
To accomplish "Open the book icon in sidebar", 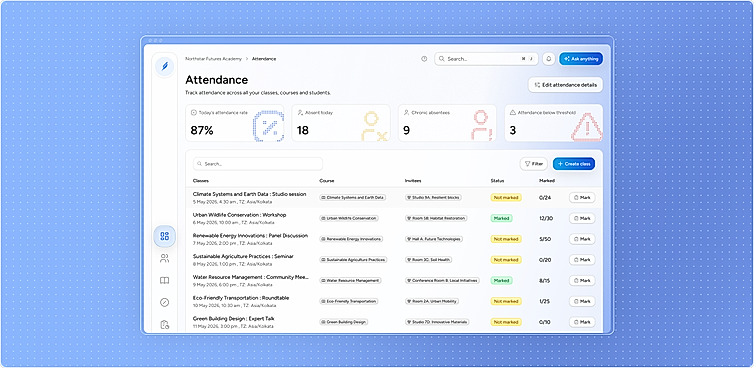I will (x=164, y=280).
